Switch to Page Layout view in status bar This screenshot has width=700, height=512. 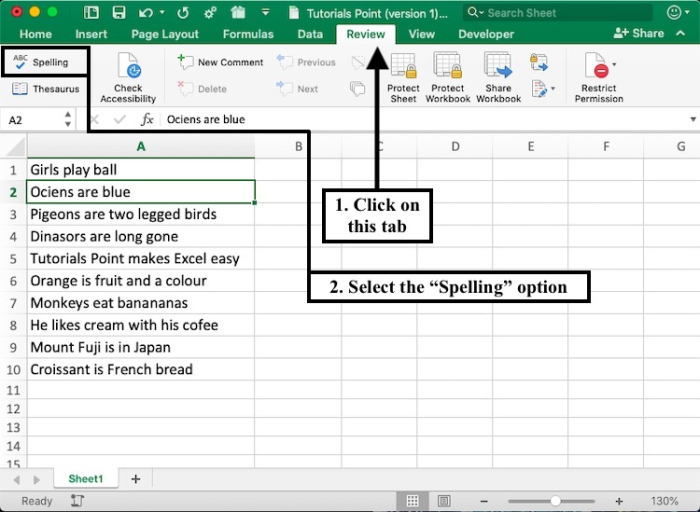(x=444, y=501)
